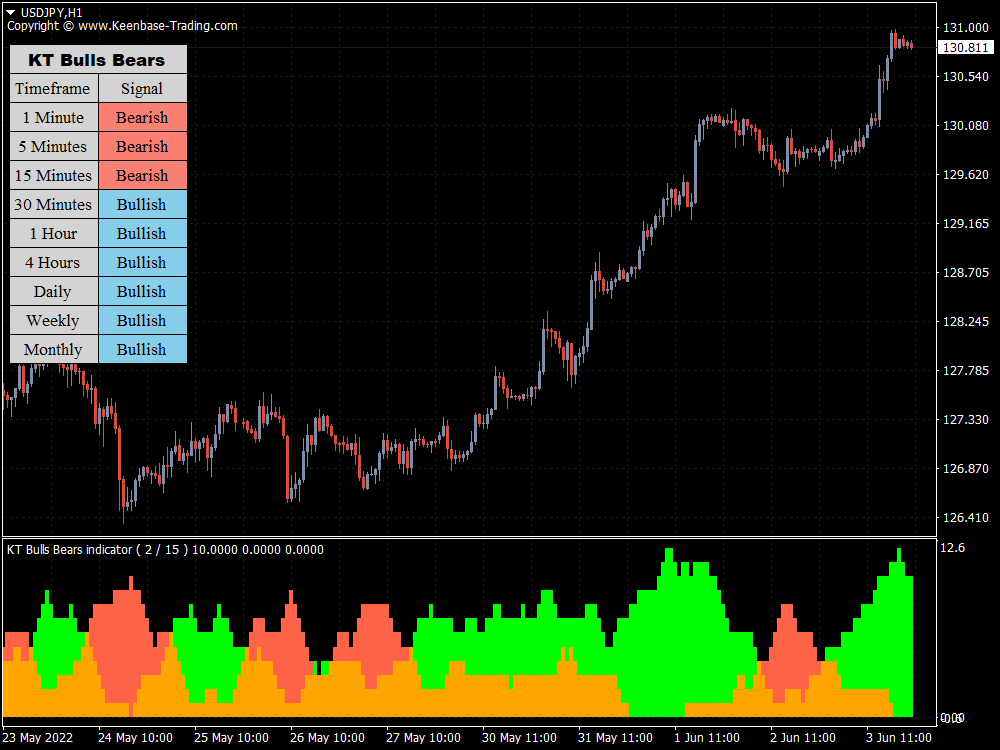Image resolution: width=1000 pixels, height=750 pixels.
Task: Select the 30 Minutes timeframe cell
Action: [54, 204]
